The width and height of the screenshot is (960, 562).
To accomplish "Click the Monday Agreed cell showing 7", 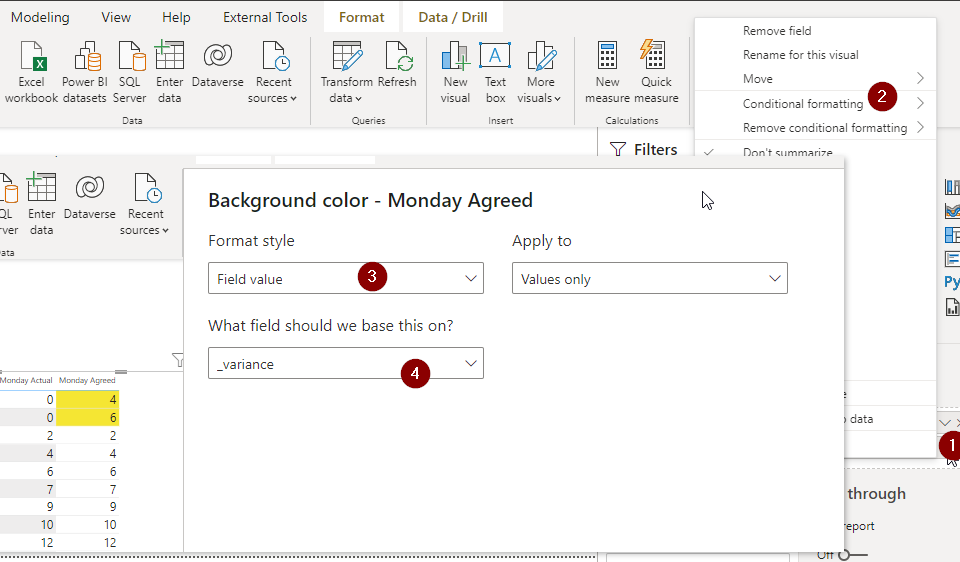I will 88,489.
